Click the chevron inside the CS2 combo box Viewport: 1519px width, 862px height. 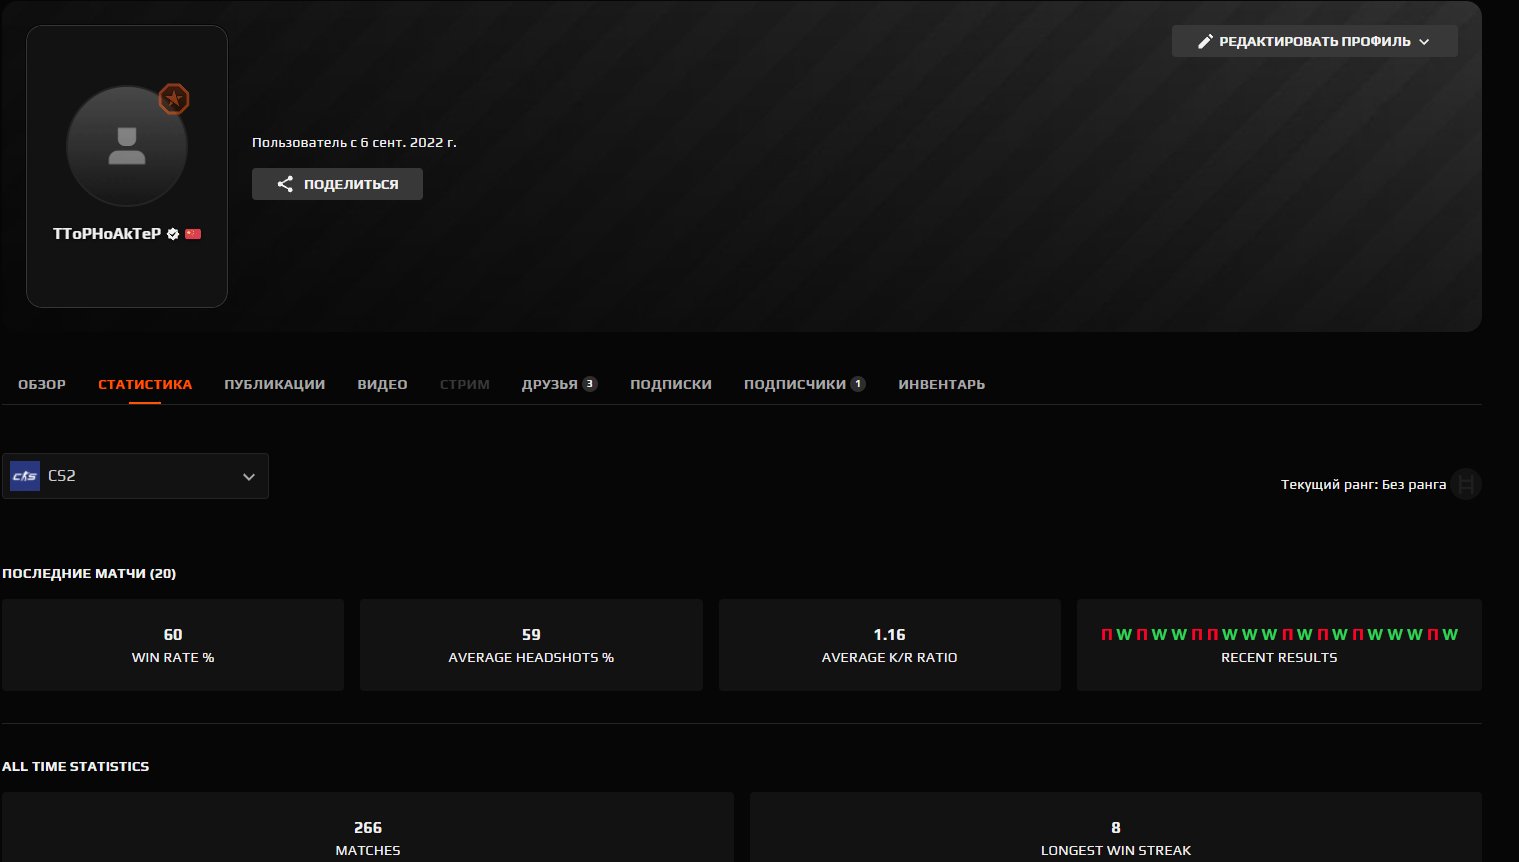click(248, 476)
